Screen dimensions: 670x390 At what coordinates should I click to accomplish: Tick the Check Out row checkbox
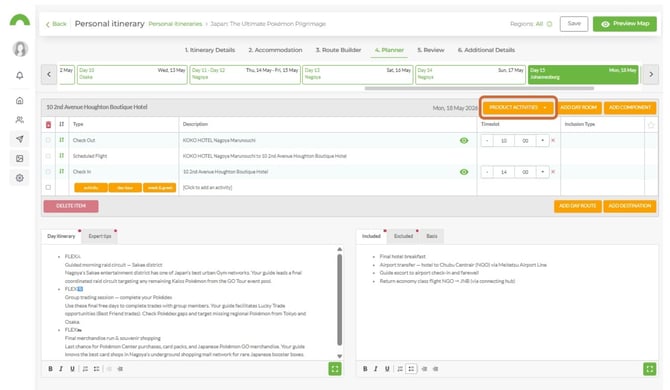coord(48,140)
